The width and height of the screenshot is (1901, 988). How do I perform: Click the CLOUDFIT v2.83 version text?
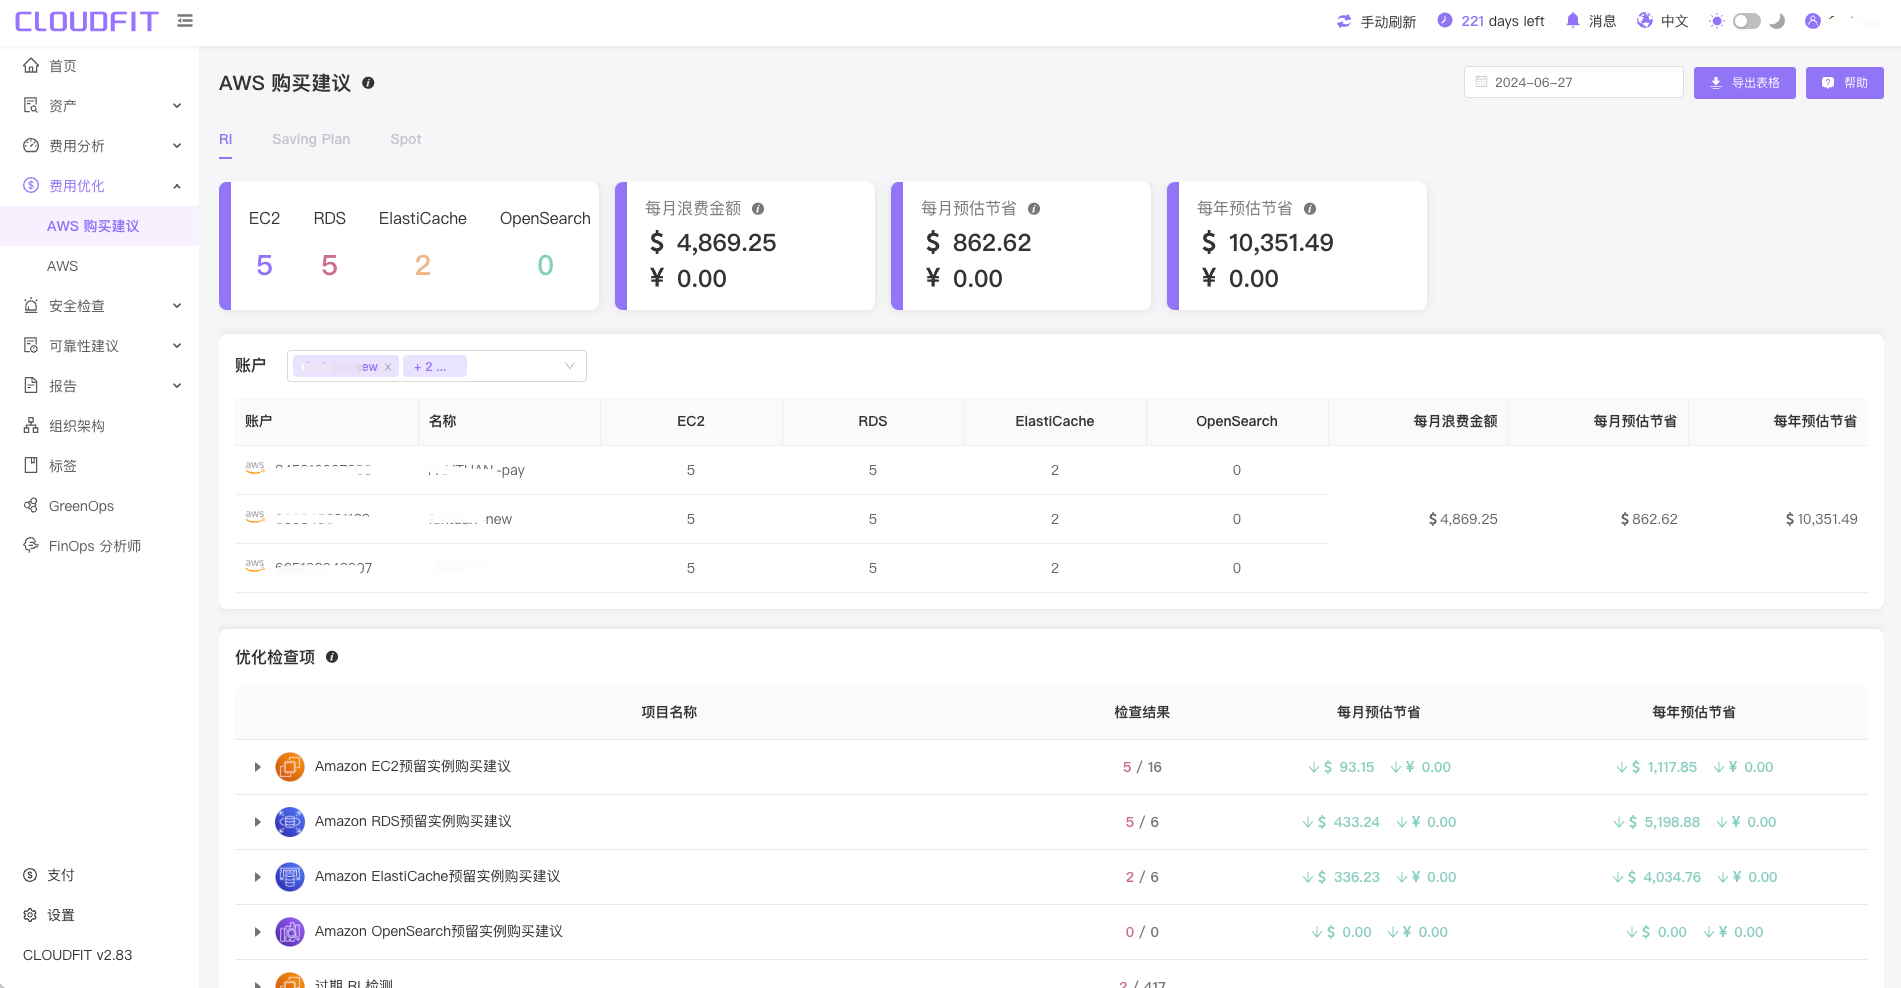point(78,955)
